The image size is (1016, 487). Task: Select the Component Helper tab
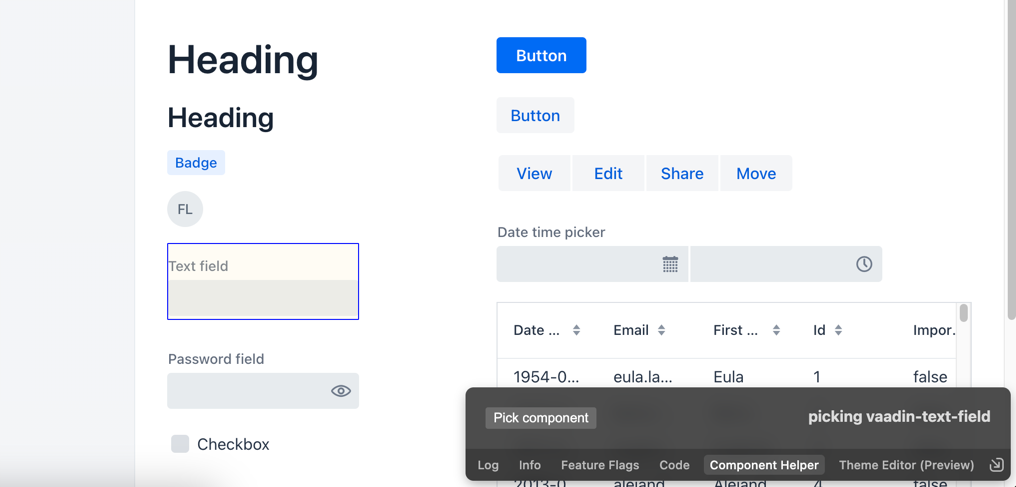coord(764,465)
